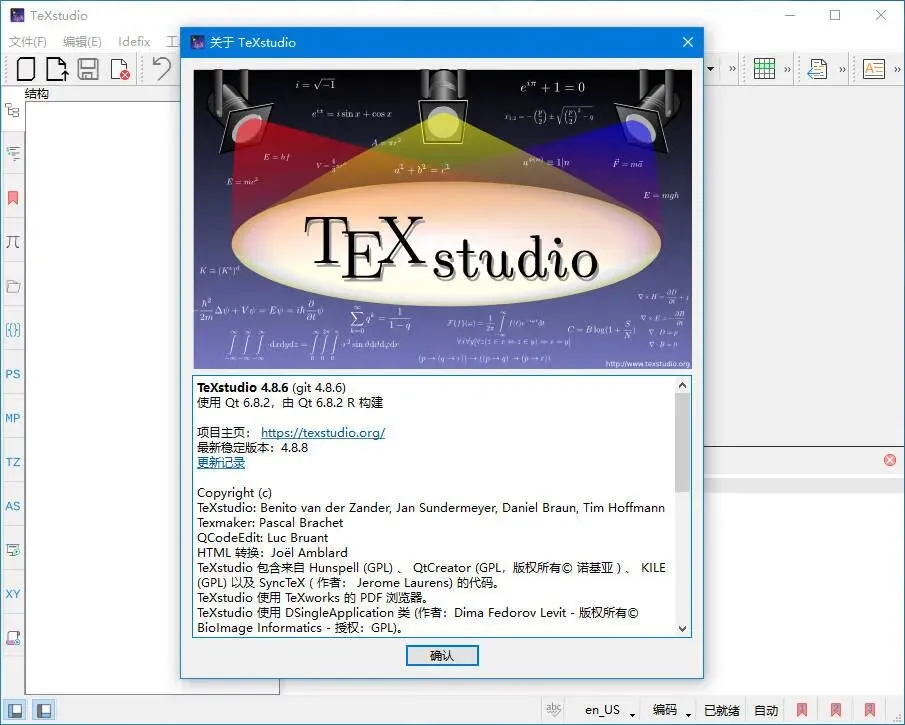Open the XY (XY-pic) commands panel
Image resolution: width=905 pixels, height=725 pixels.
click(x=13, y=593)
